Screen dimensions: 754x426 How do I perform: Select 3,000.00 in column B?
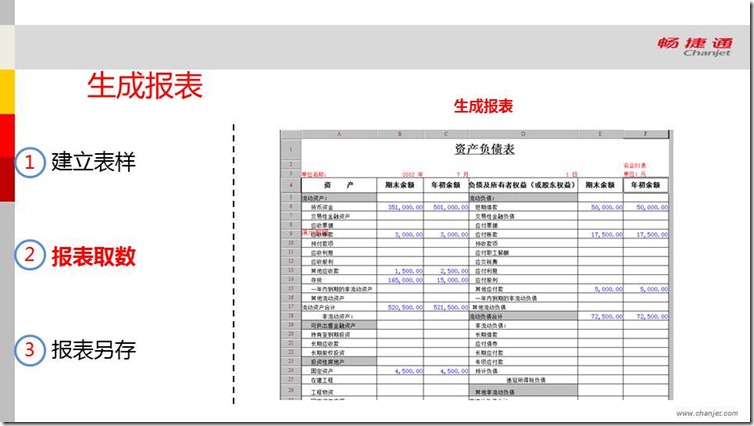tap(400, 234)
